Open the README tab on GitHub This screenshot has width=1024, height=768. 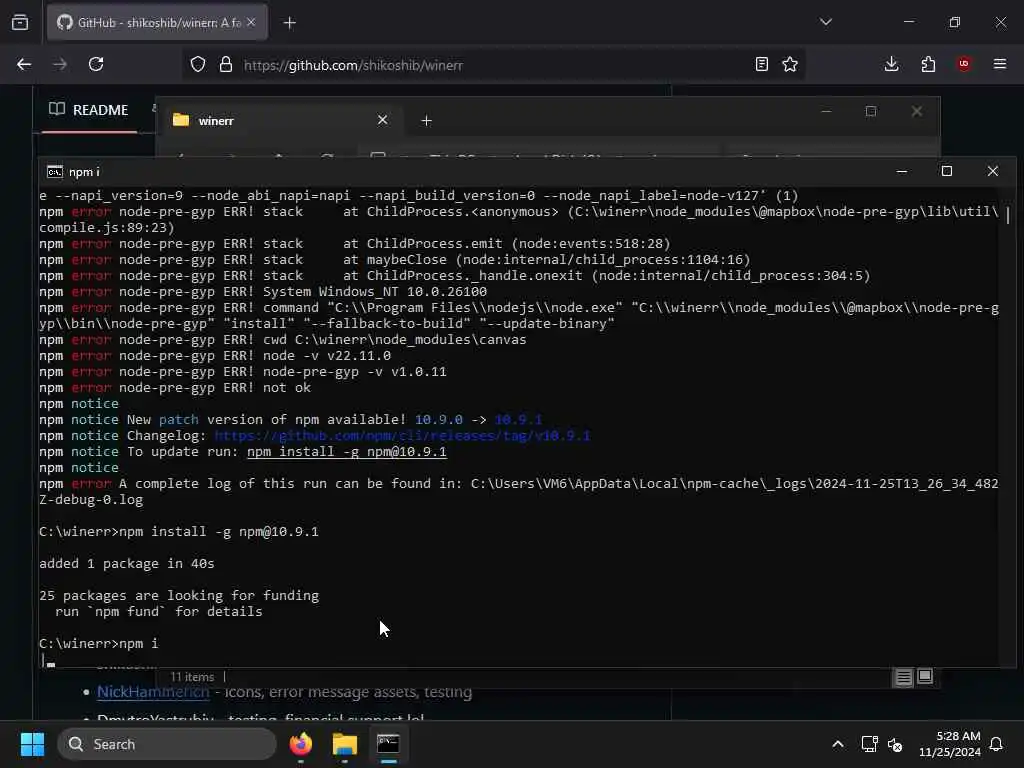[x=89, y=110]
